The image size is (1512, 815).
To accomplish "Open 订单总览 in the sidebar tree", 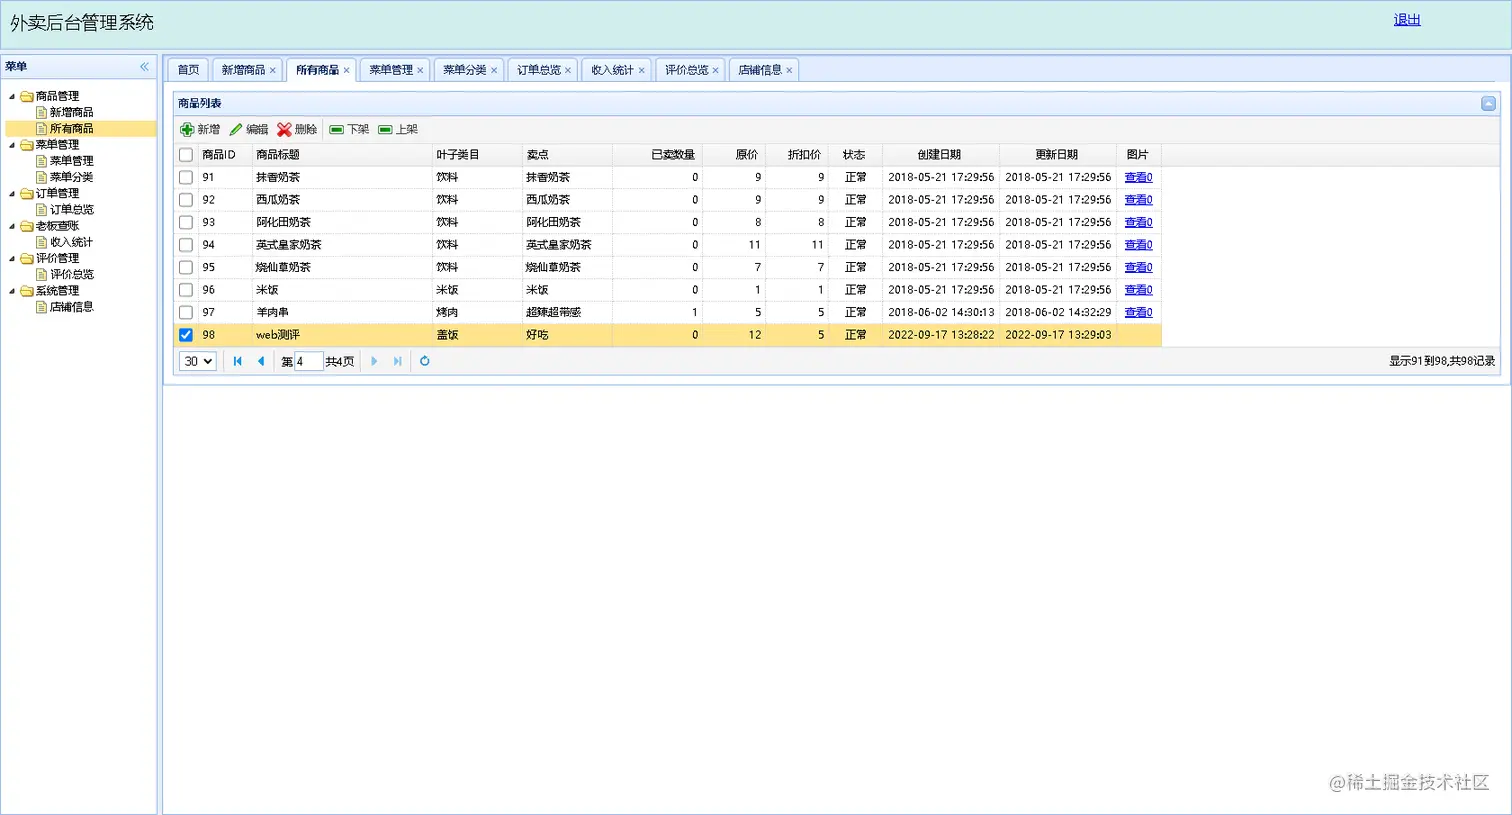I will [71, 210].
